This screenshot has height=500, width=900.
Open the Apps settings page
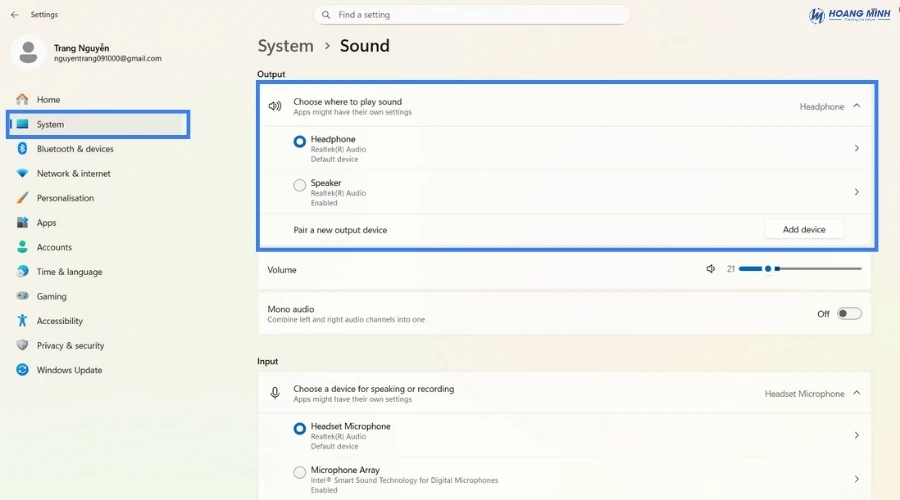[47, 223]
